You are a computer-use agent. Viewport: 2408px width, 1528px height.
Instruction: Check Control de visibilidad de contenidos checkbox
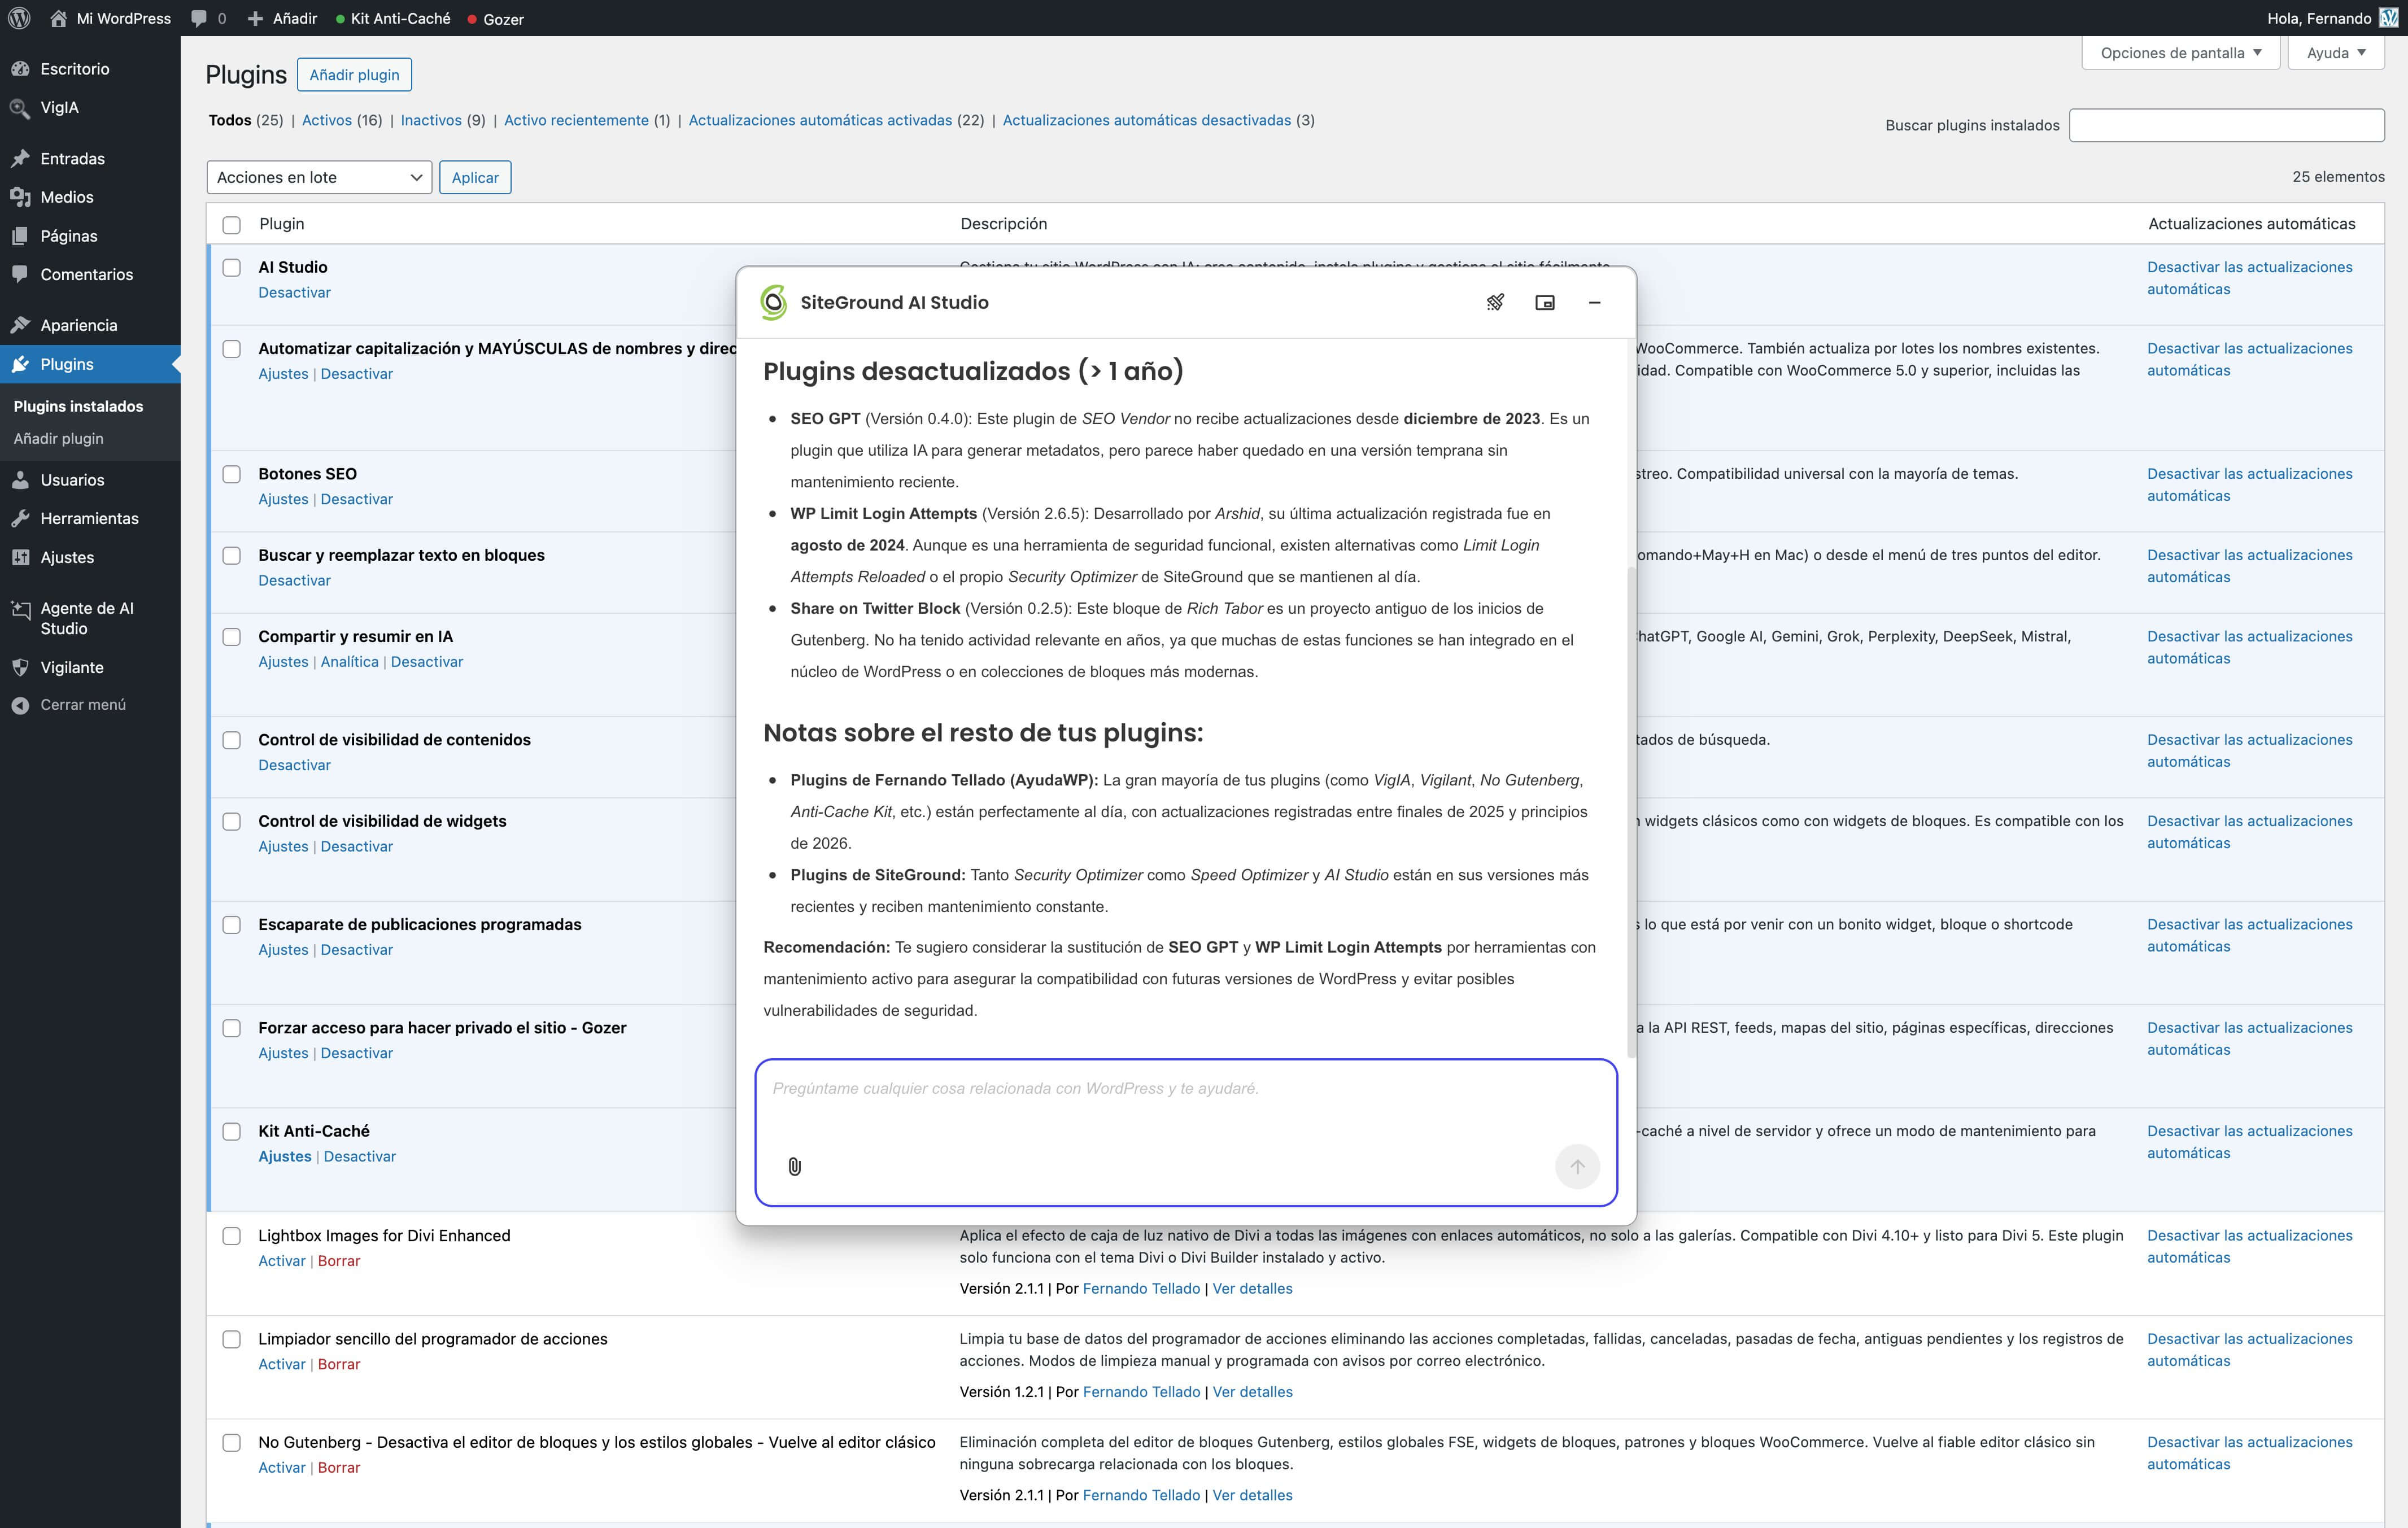point(232,740)
